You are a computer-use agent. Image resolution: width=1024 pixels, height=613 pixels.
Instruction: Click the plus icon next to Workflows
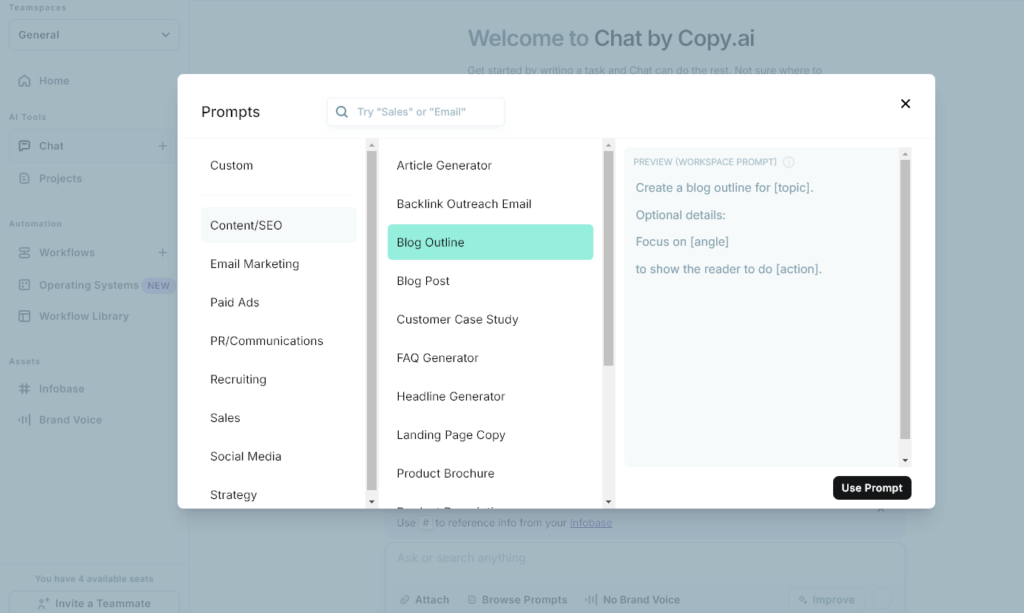tap(163, 253)
